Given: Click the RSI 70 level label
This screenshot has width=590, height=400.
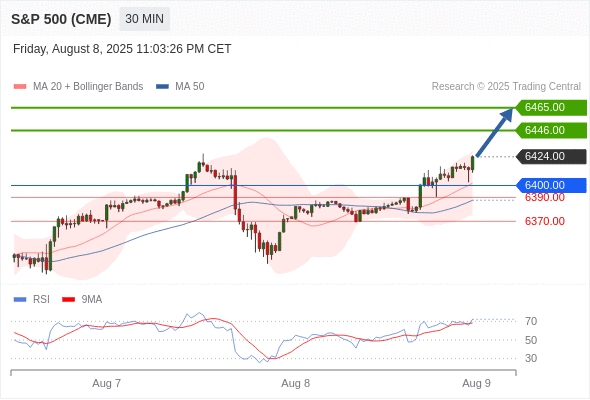Looking at the screenshot, I should coord(531,321).
